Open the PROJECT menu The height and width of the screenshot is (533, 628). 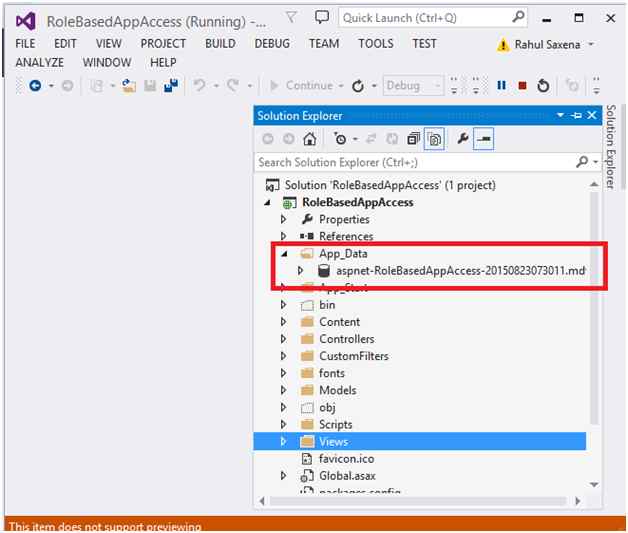163,43
